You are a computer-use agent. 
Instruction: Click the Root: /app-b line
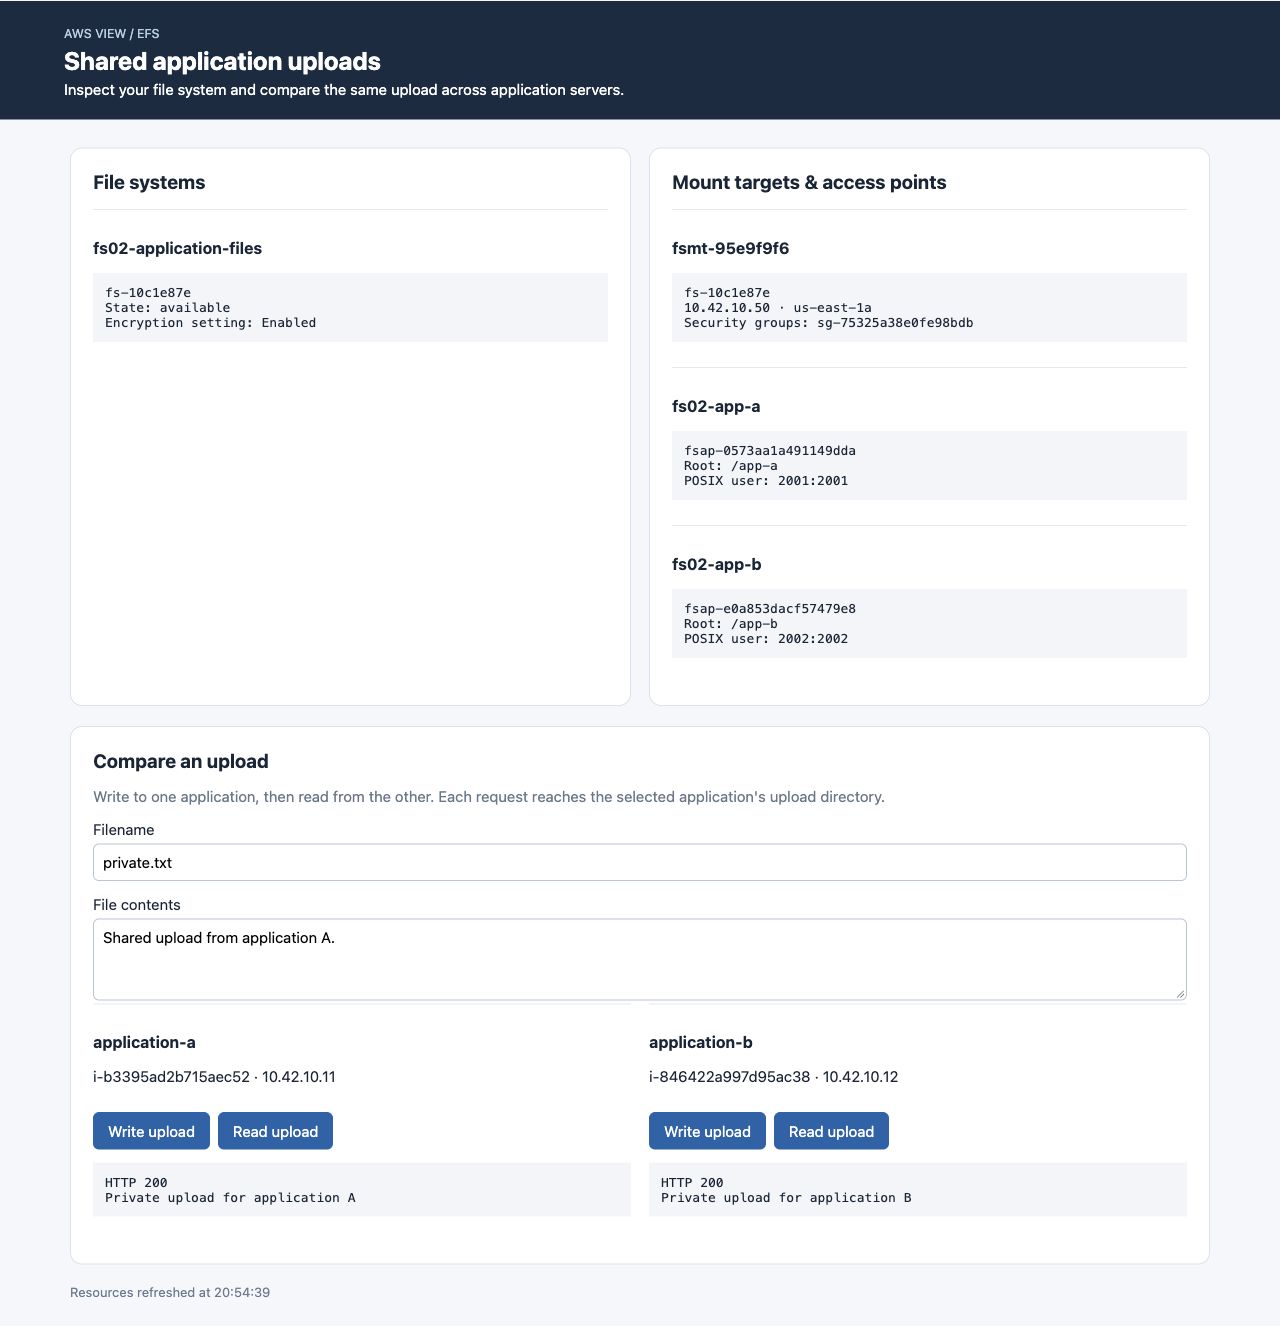[x=731, y=624]
